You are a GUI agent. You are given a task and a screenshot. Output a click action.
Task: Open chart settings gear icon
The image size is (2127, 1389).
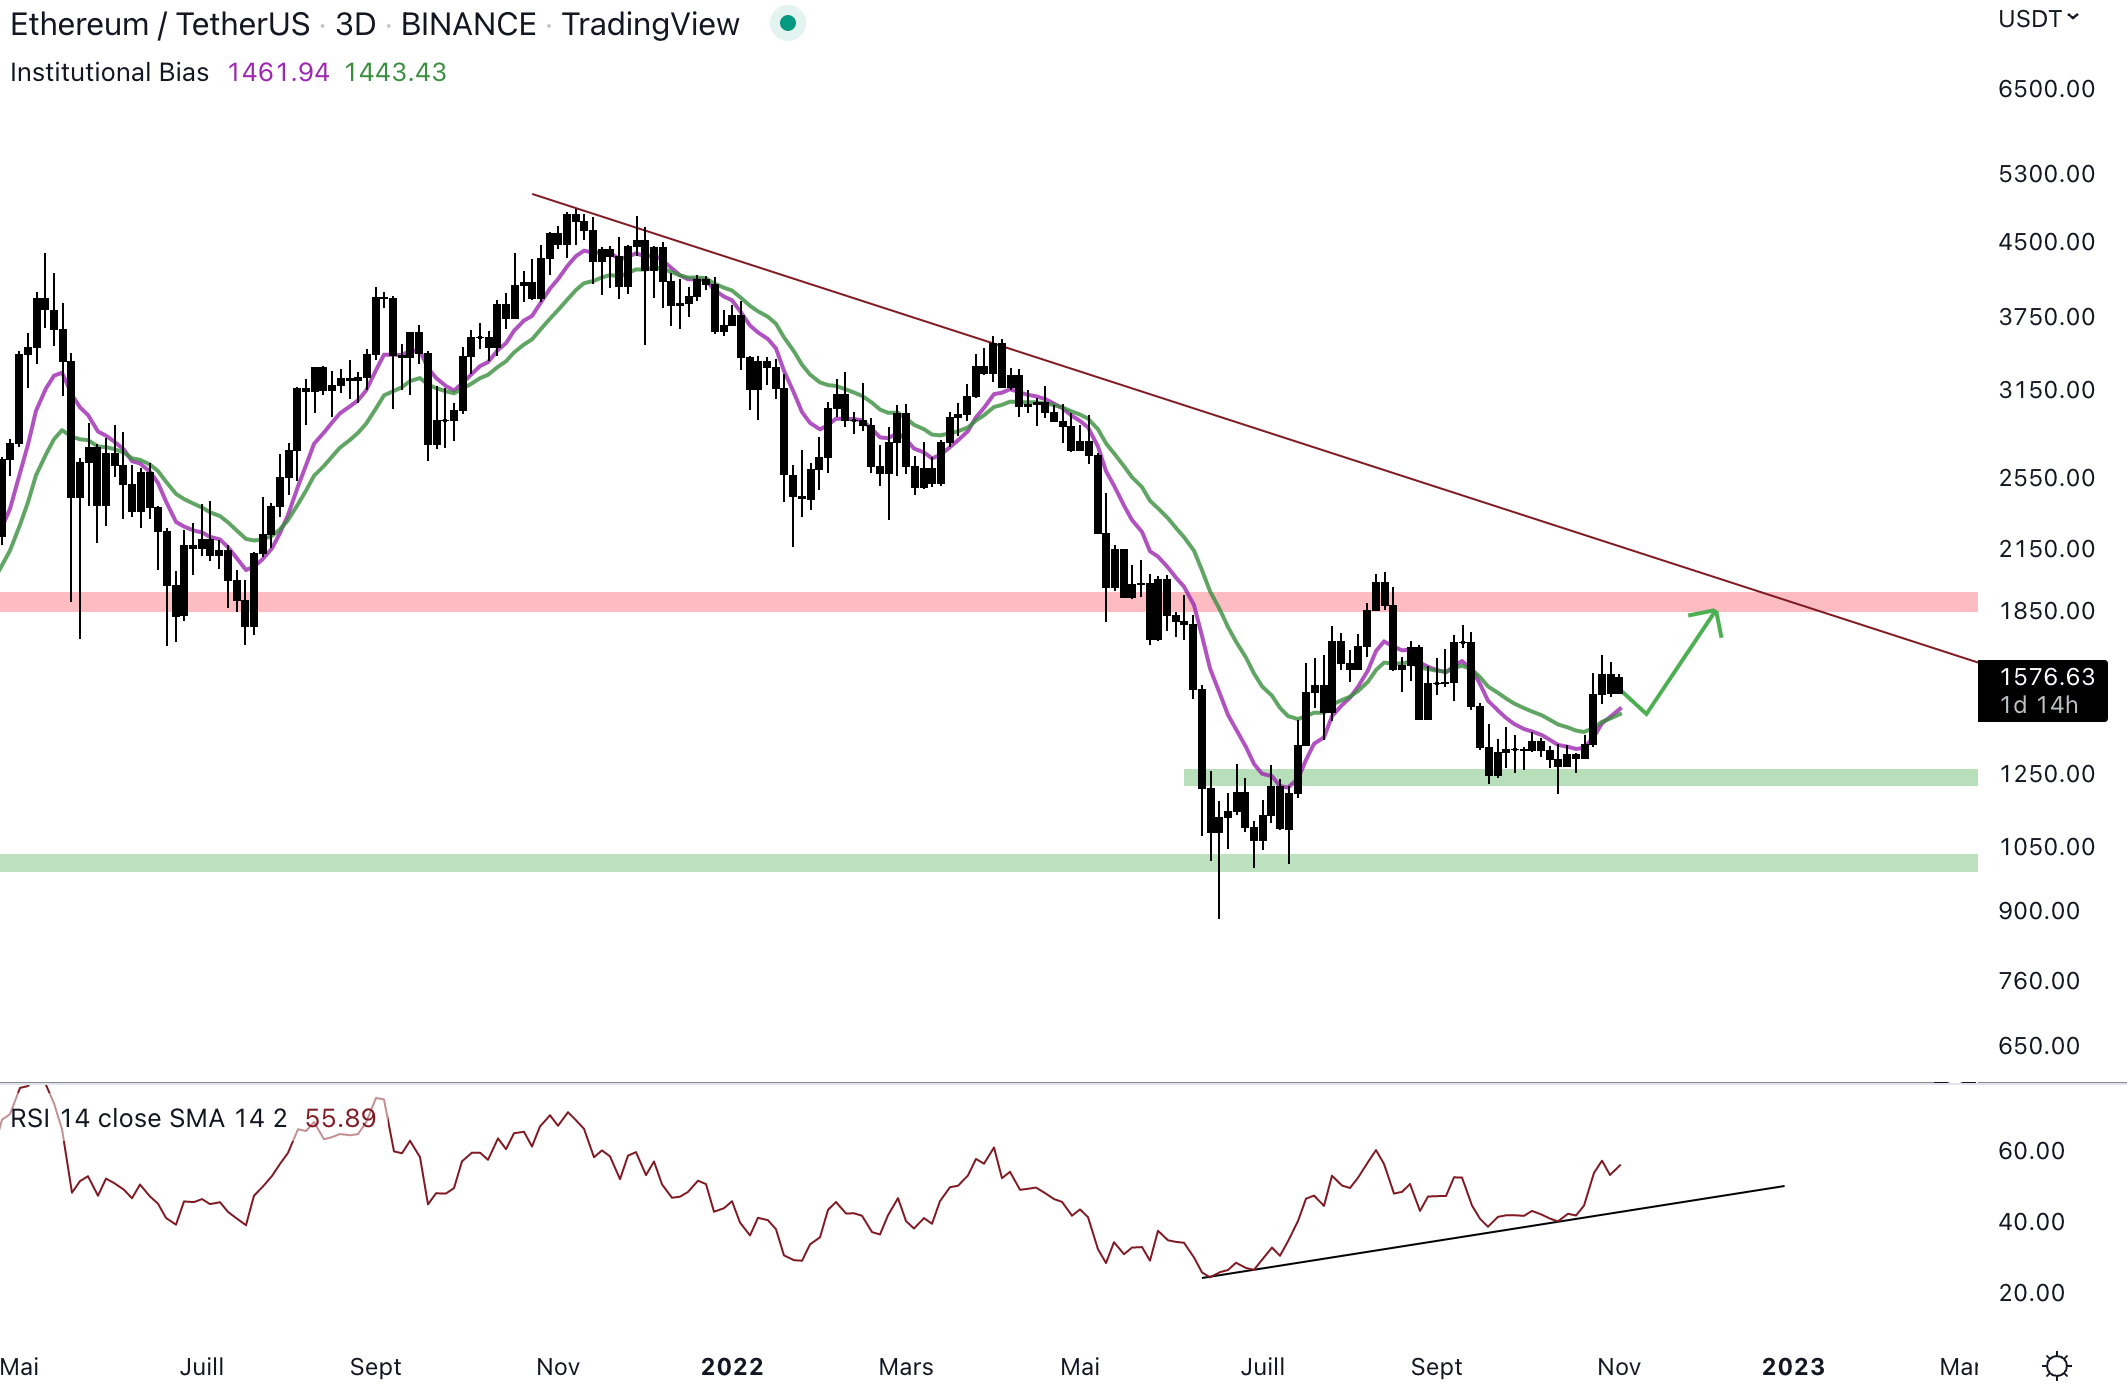pos(2056,1365)
